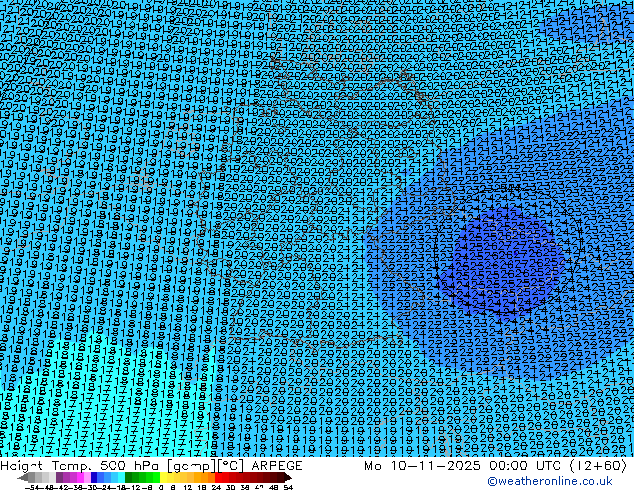Pick the cyan -18°C legend swatch
Image resolution: width=634 pixels, height=490 pixels.
(x=121, y=477)
